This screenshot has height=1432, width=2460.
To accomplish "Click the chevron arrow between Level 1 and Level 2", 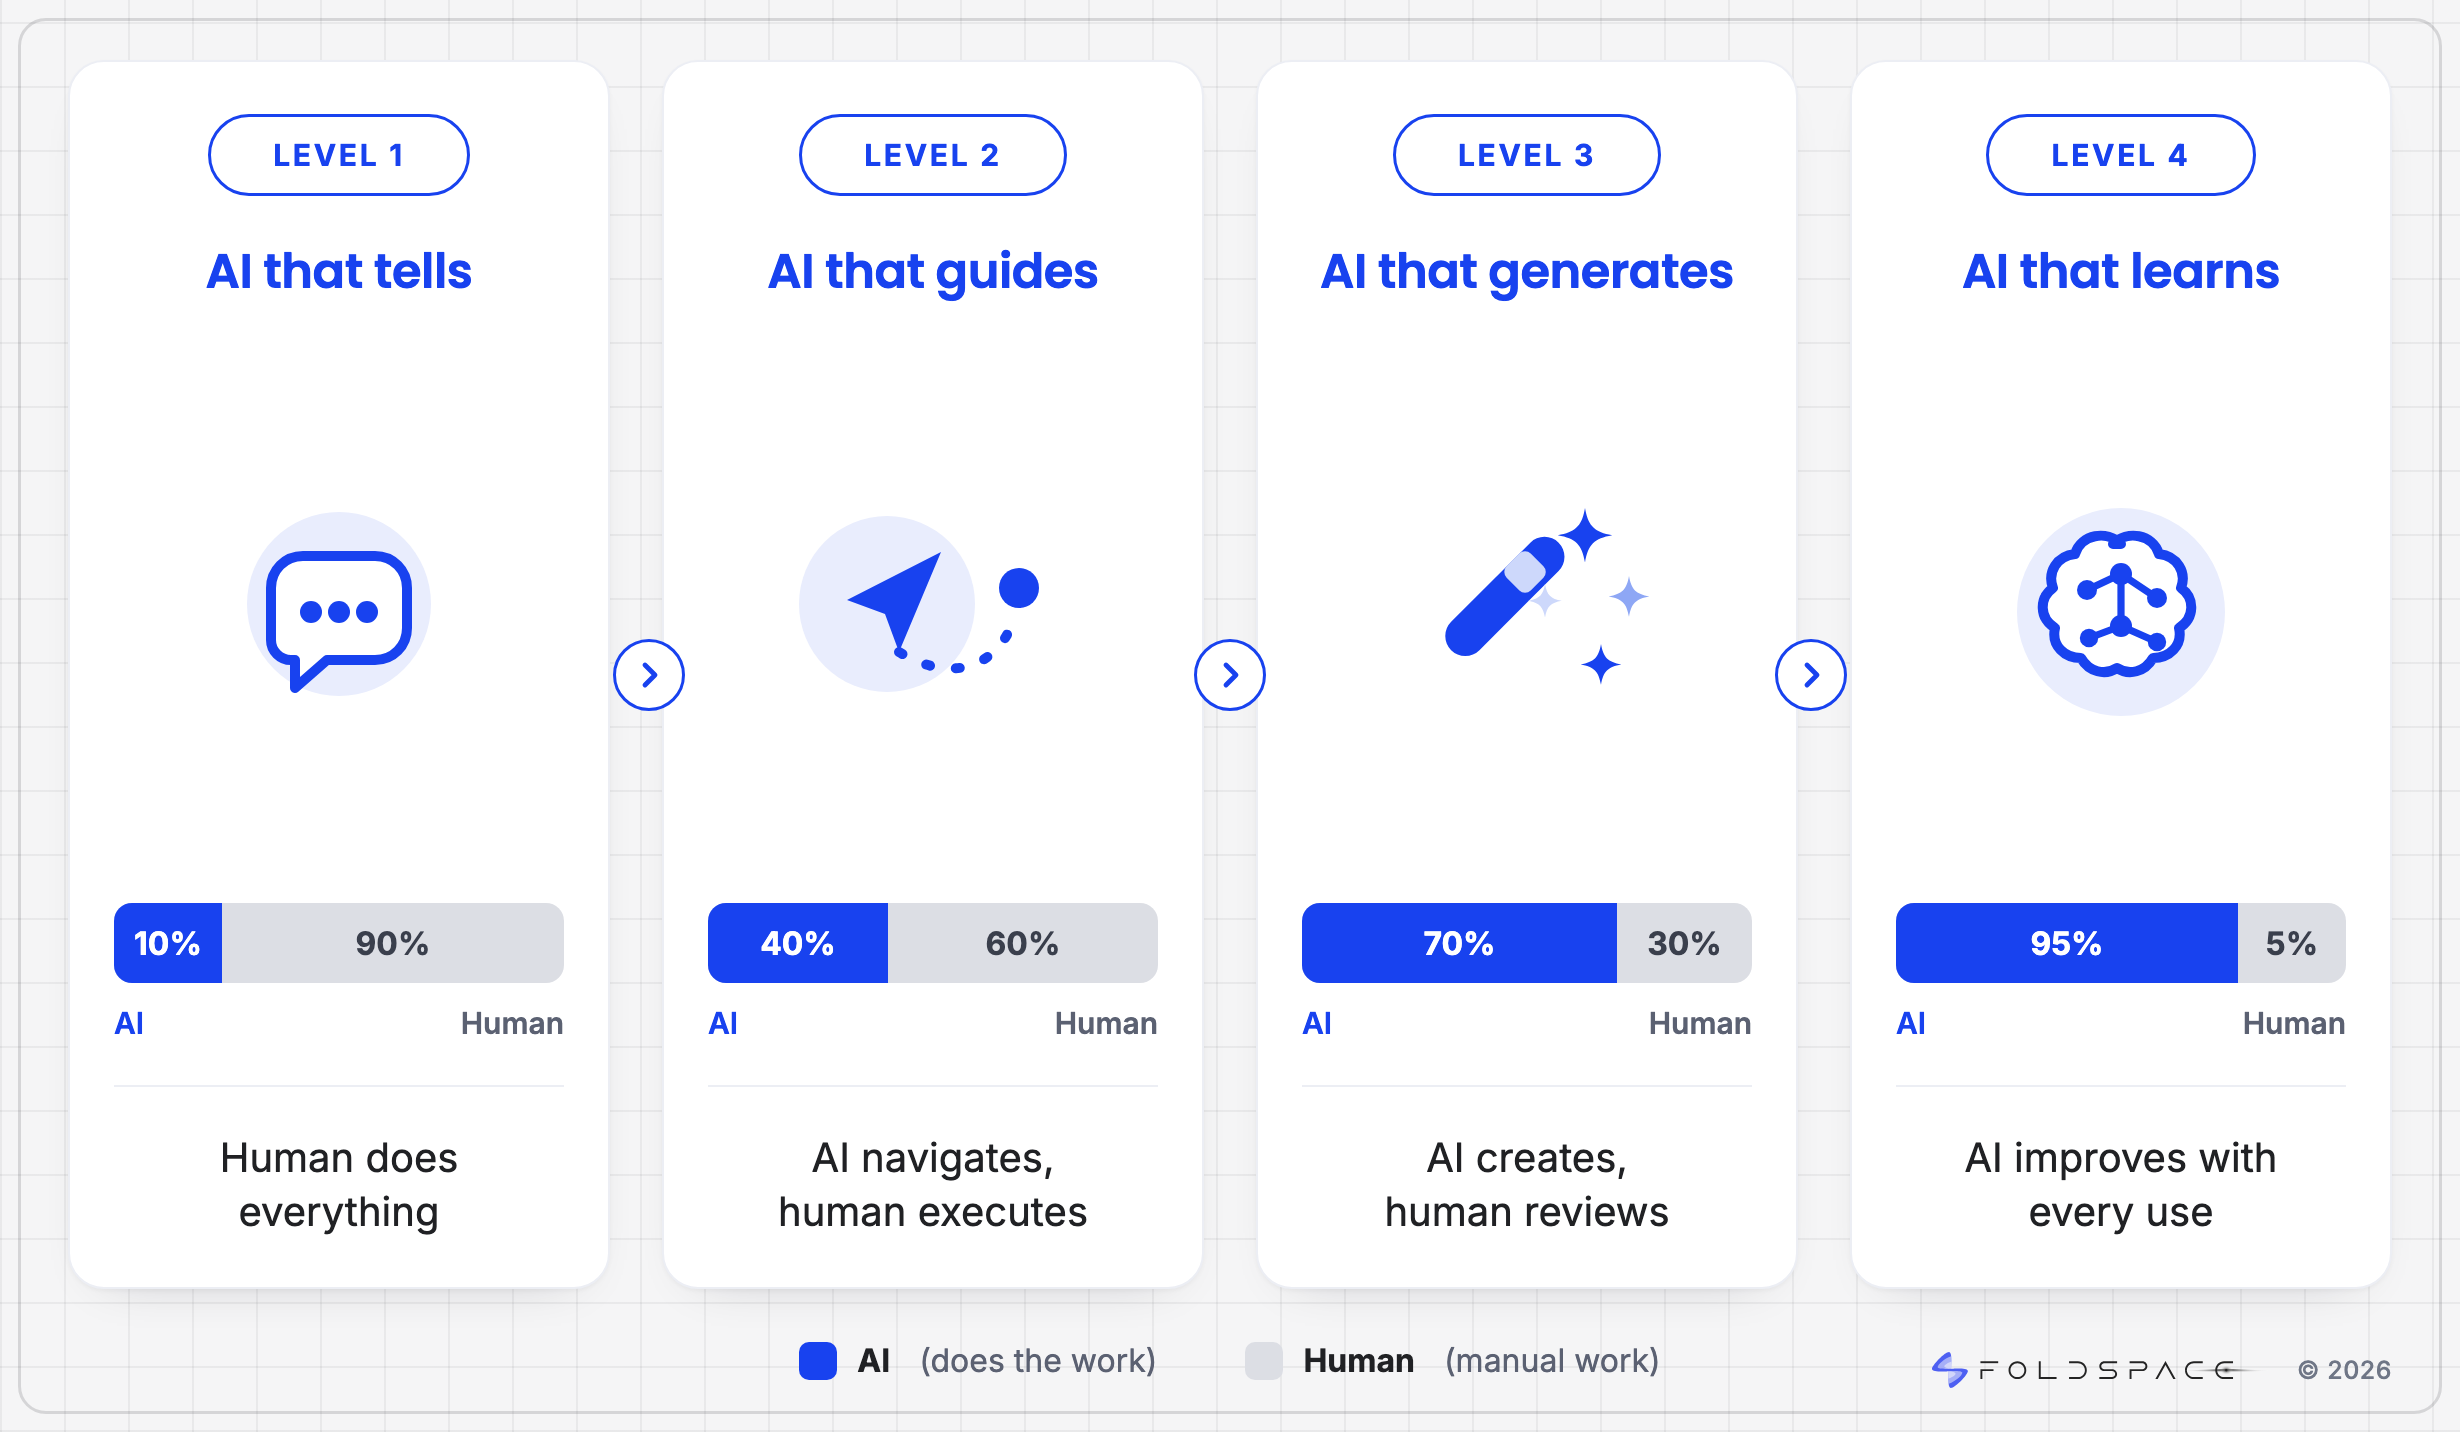I will coord(649,675).
